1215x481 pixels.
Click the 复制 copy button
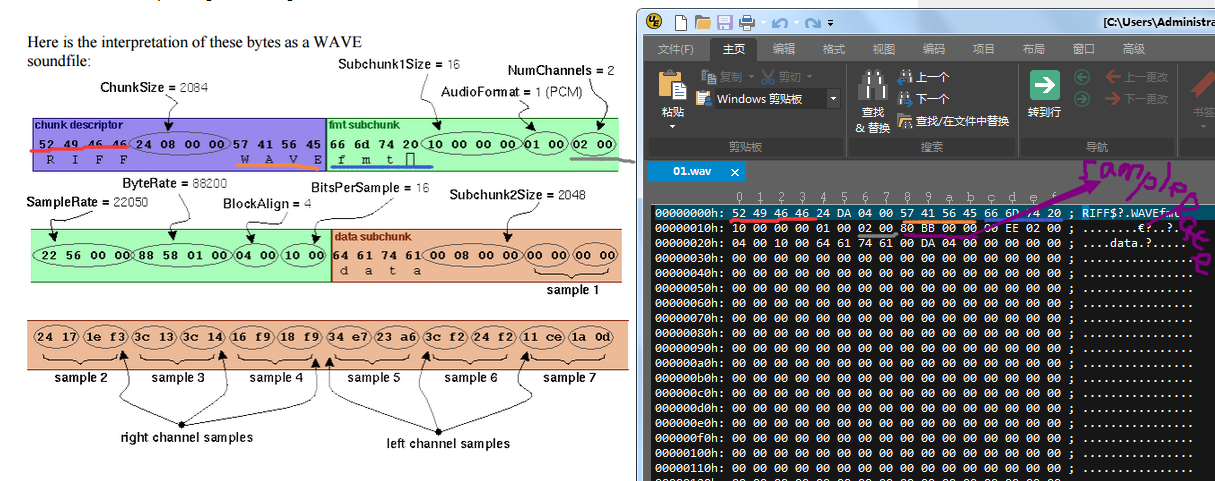[722, 77]
